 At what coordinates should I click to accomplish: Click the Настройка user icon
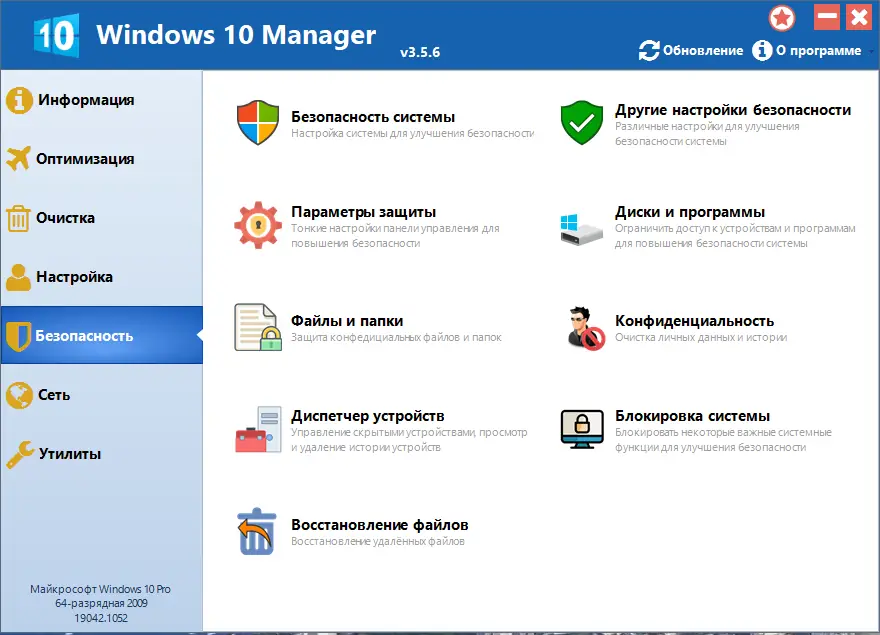(19, 277)
